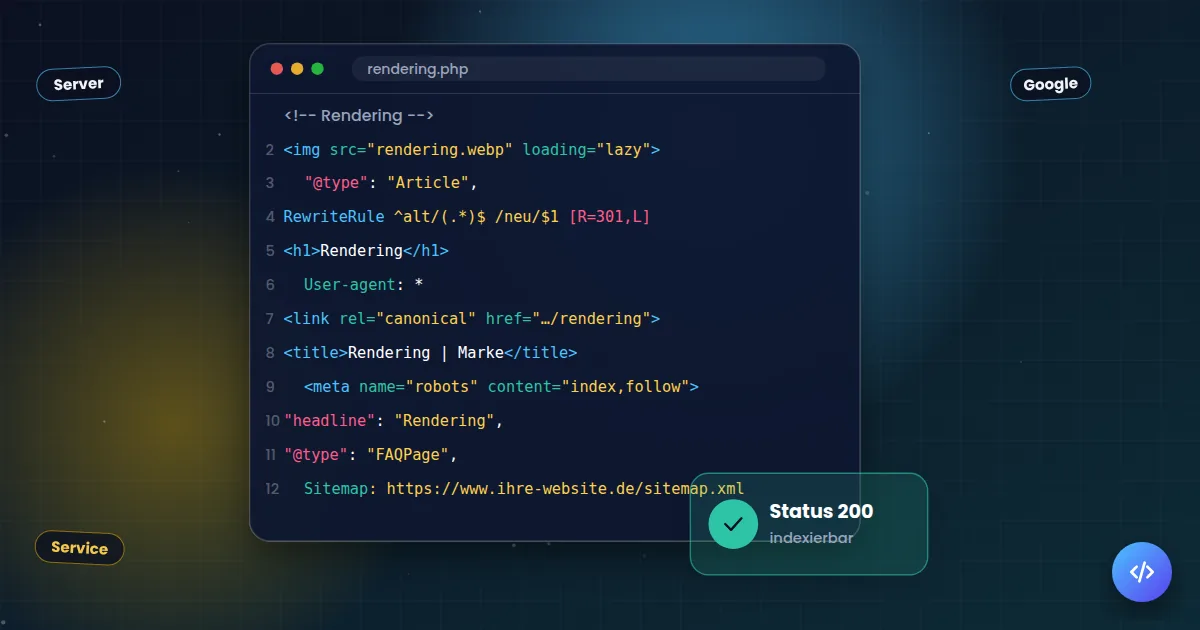Click the "Status 200" heading
The image size is (1200, 630).
point(821,511)
